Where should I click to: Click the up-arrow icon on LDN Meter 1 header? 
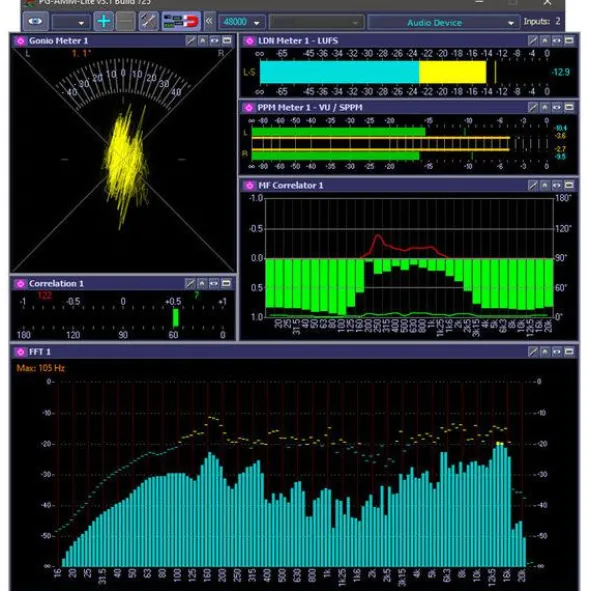[544, 41]
